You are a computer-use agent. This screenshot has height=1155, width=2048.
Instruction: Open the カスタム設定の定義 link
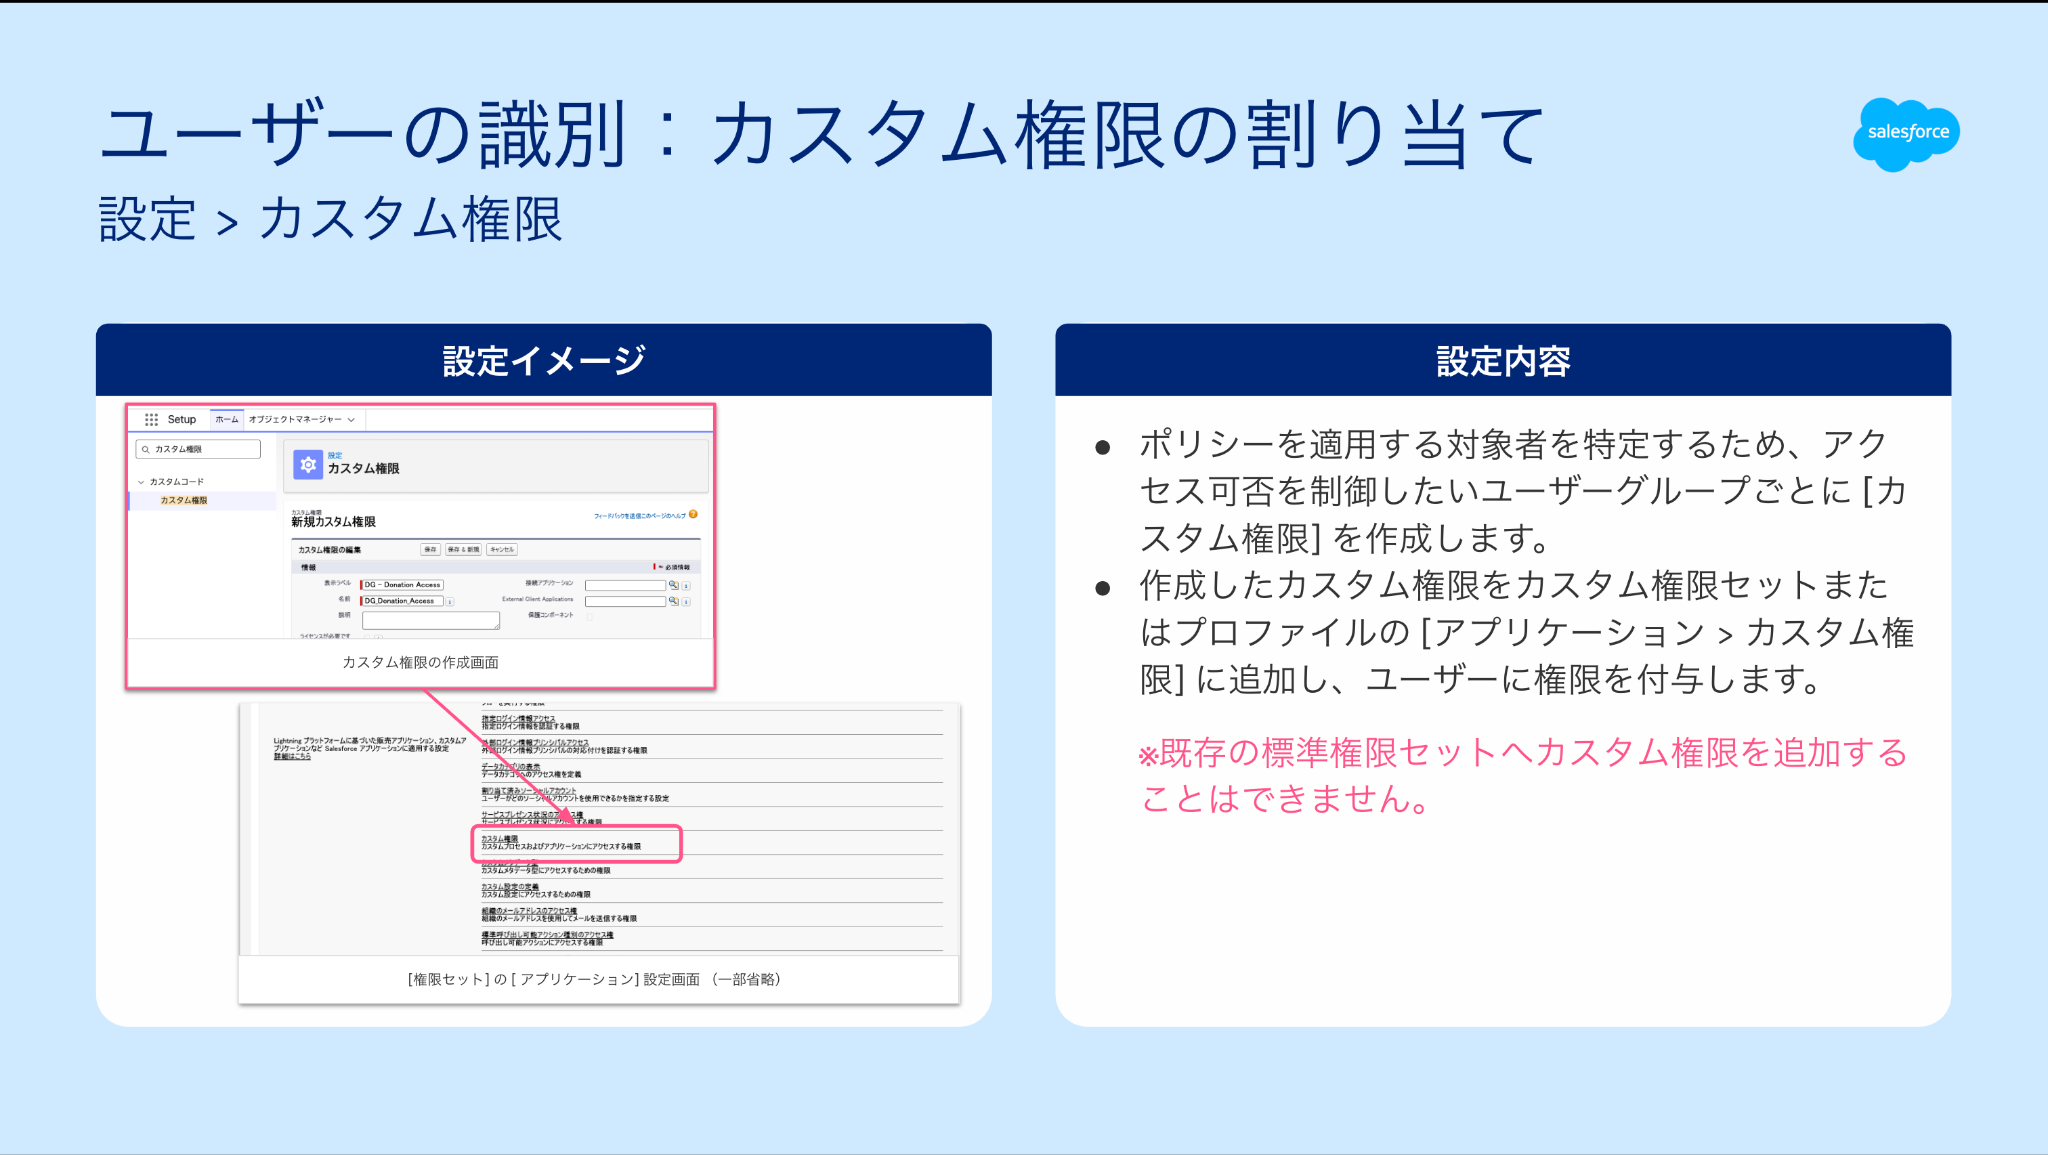[510, 887]
